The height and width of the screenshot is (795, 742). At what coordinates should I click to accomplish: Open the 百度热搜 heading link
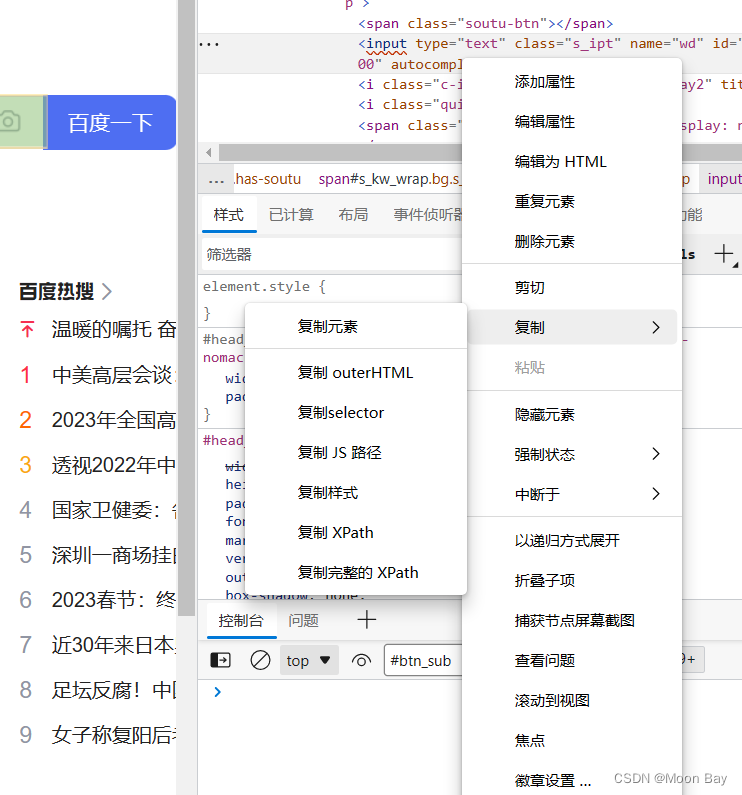[56, 291]
